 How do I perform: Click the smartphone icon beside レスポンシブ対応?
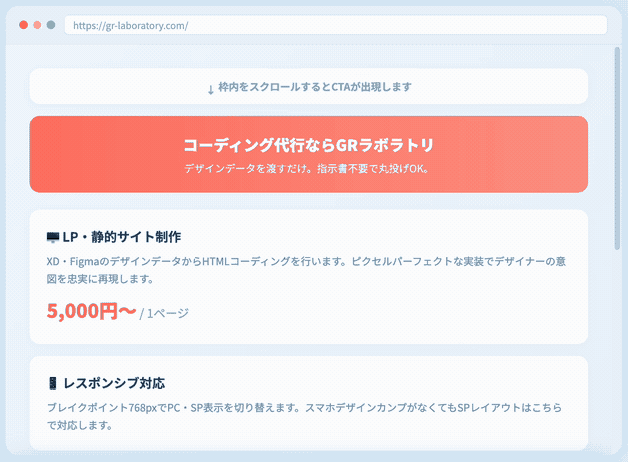coord(52,383)
